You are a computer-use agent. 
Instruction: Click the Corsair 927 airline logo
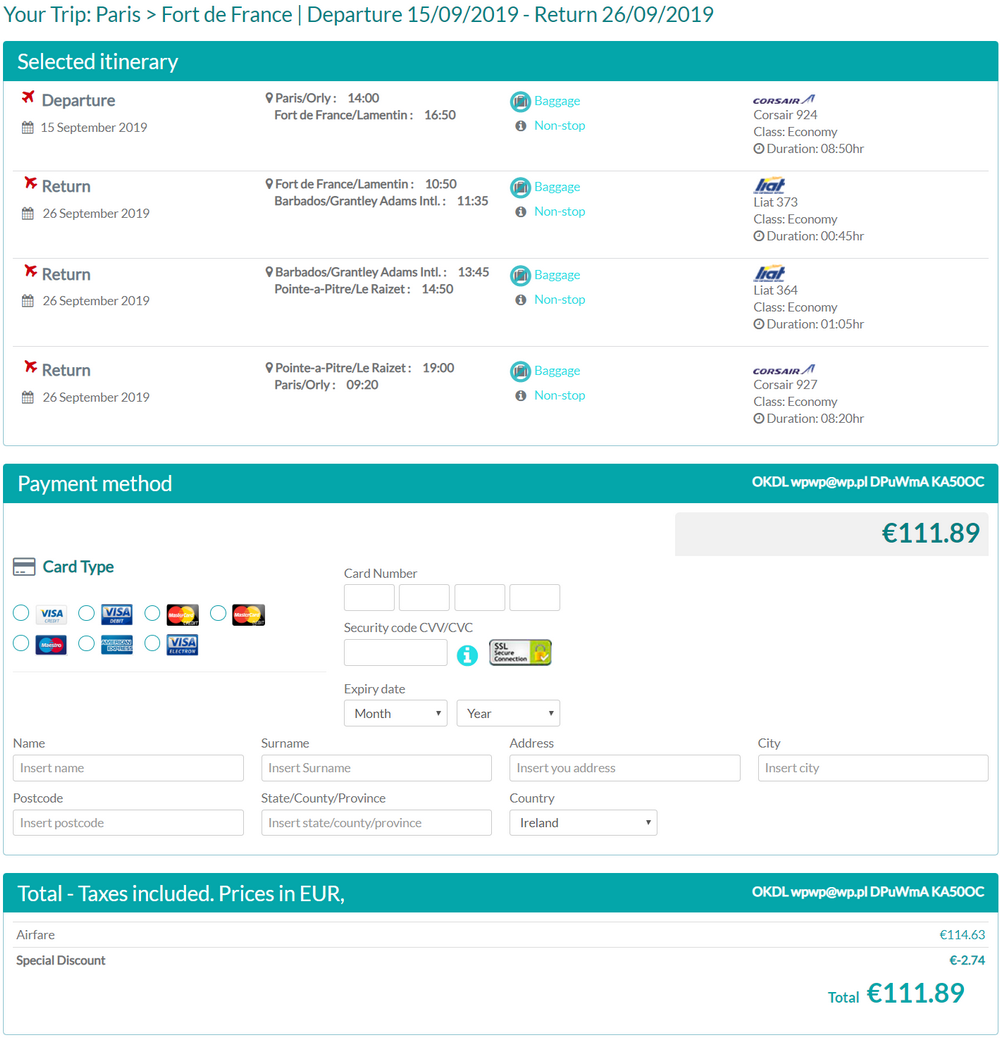[784, 370]
